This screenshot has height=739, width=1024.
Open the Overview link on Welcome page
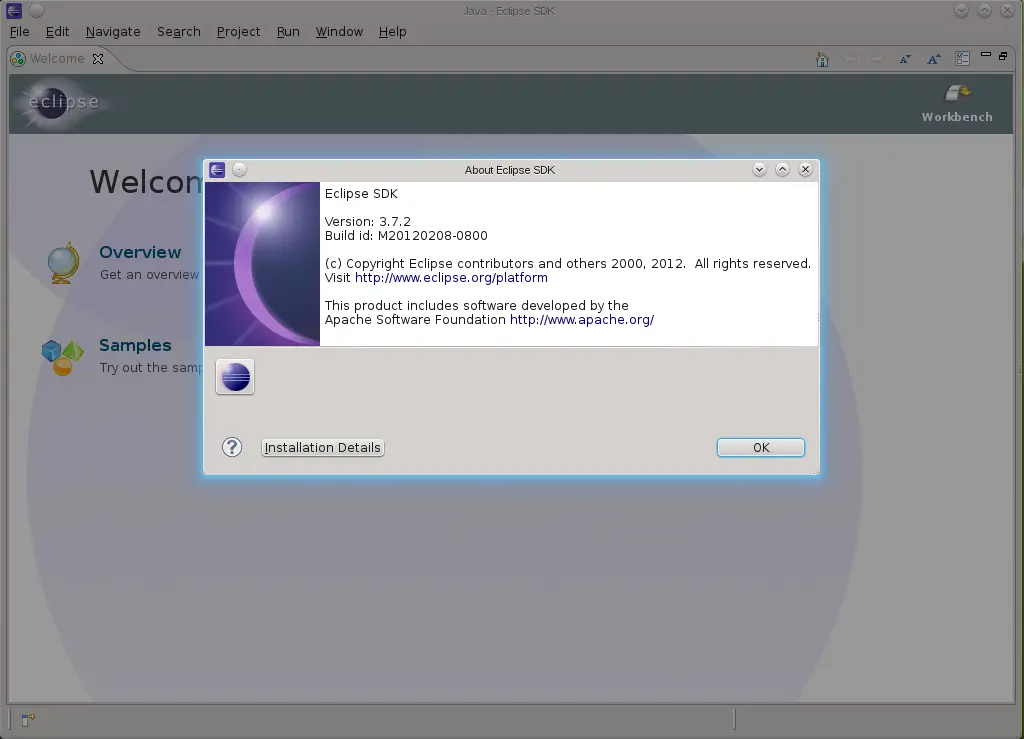click(140, 252)
